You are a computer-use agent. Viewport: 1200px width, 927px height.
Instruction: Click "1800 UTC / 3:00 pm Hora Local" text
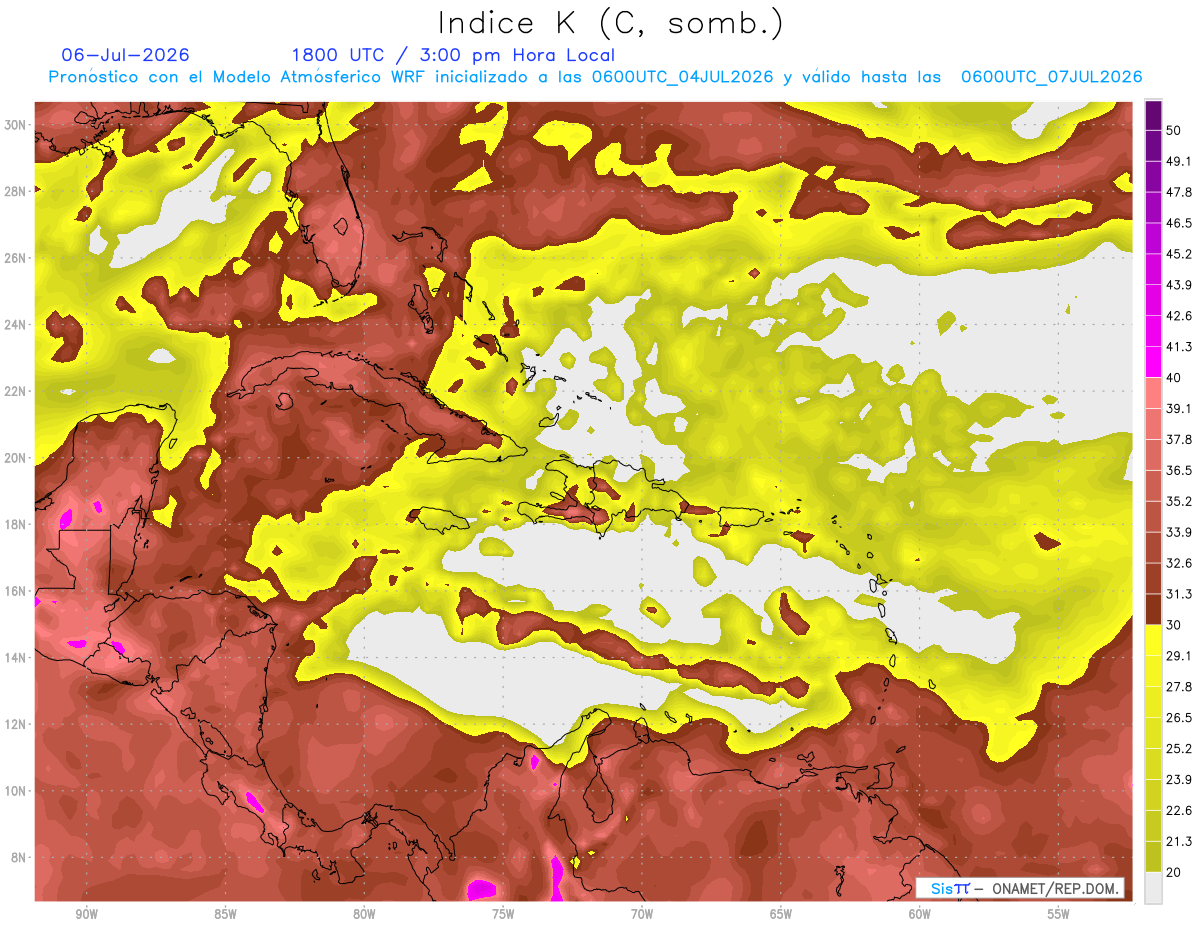[x=453, y=55]
